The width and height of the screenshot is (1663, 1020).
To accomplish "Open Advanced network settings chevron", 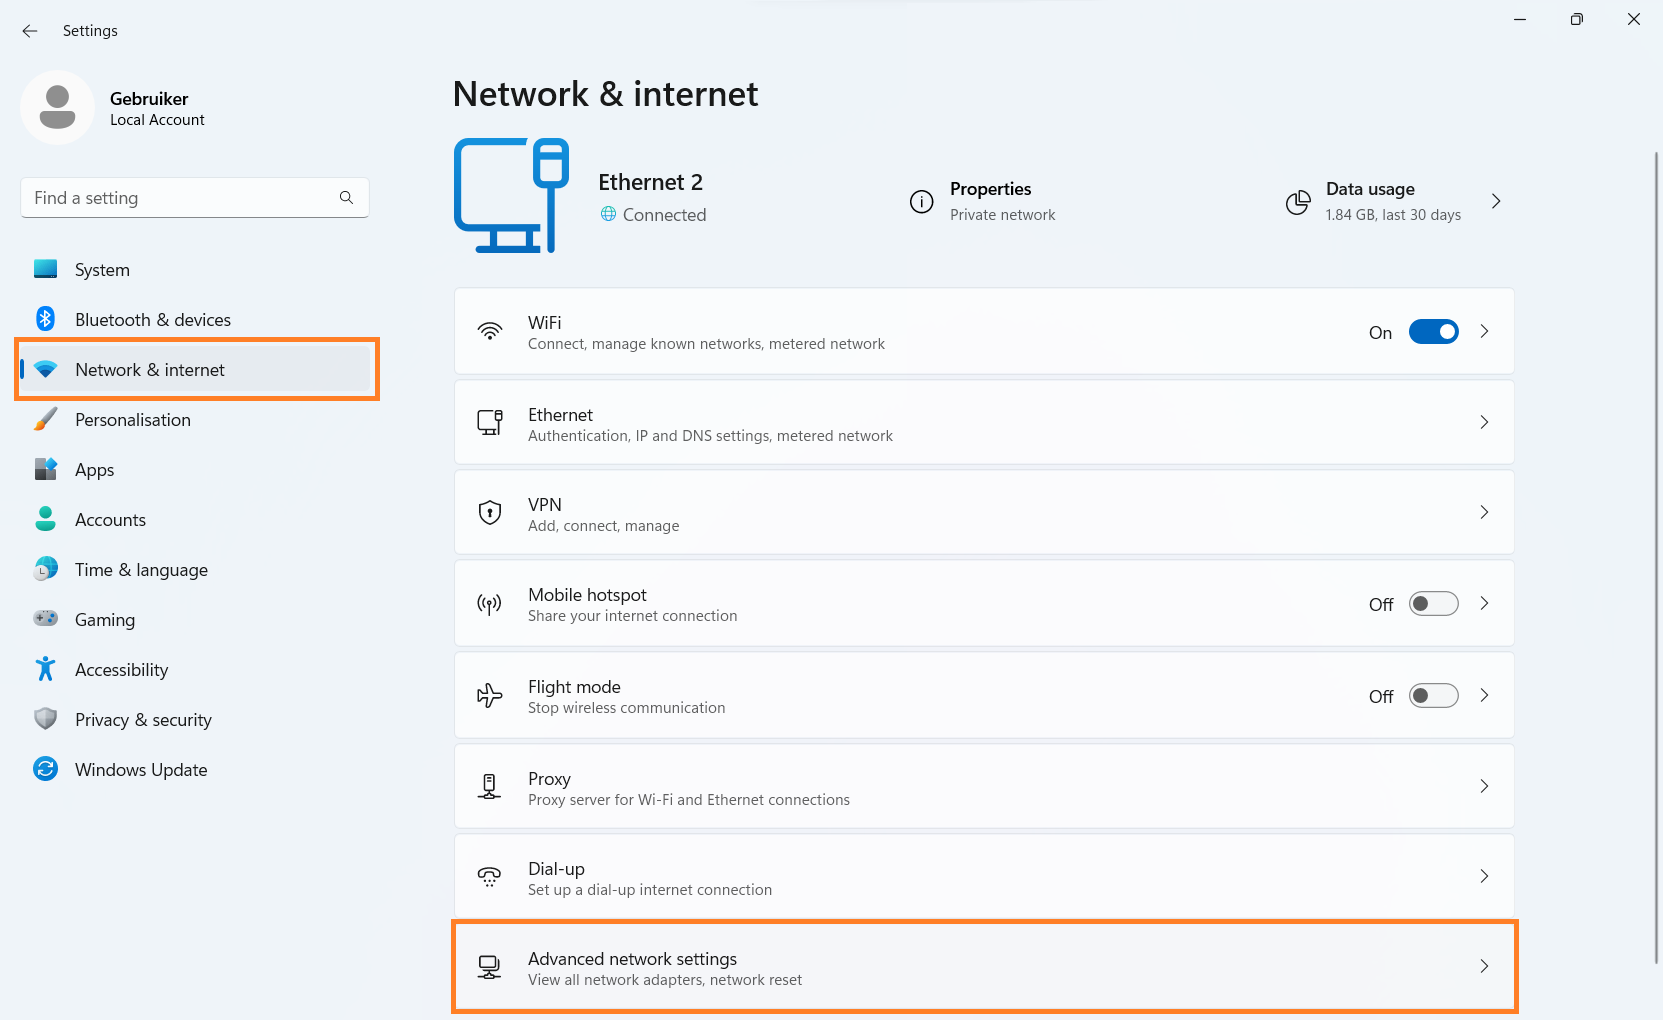I will tap(1485, 966).
